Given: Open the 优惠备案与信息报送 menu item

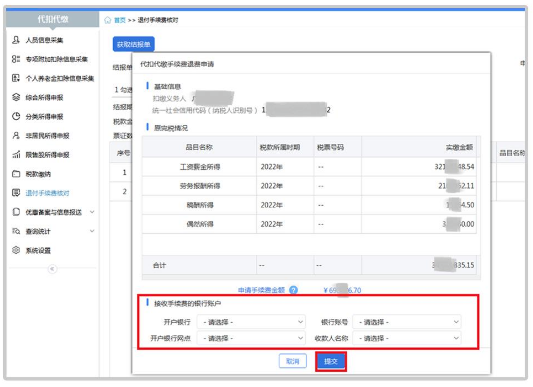Looking at the screenshot, I should (53, 212).
